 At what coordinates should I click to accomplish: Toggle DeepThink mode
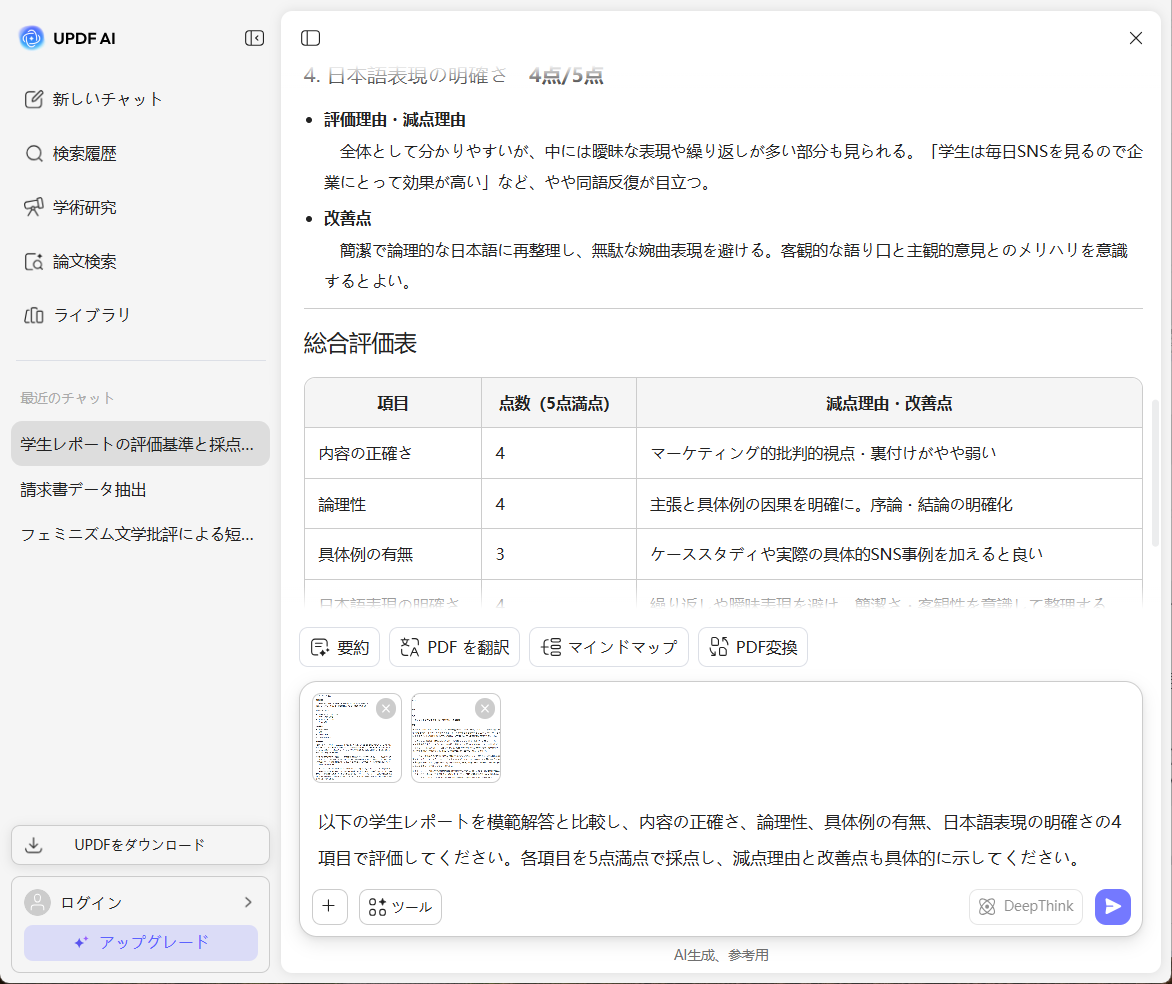pyautogui.click(x=1026, y=906)
